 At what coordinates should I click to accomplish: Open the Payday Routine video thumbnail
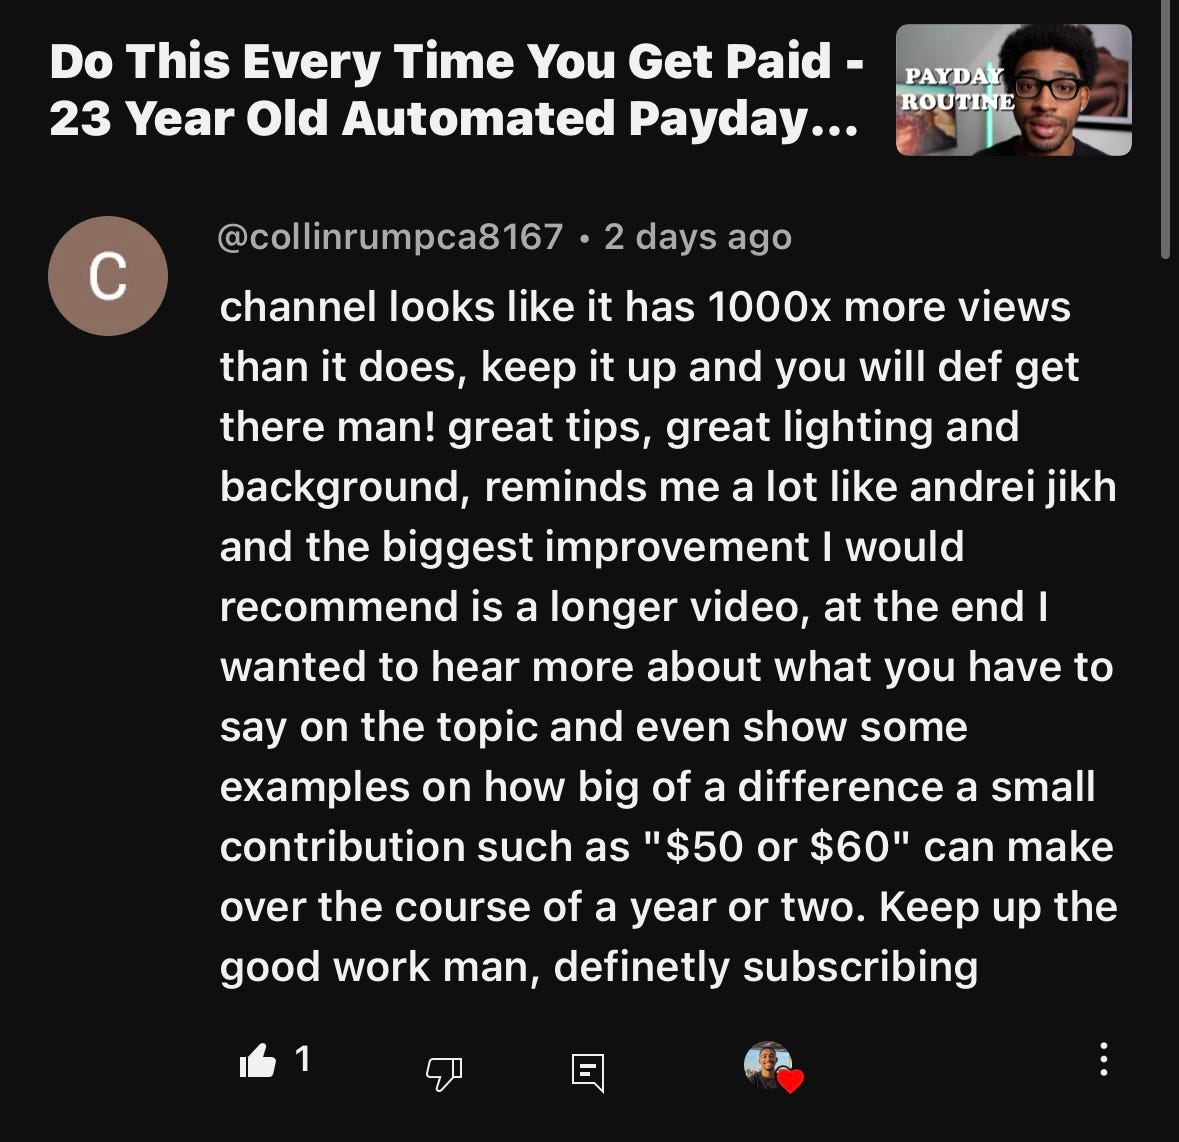tap(1014, 89)
